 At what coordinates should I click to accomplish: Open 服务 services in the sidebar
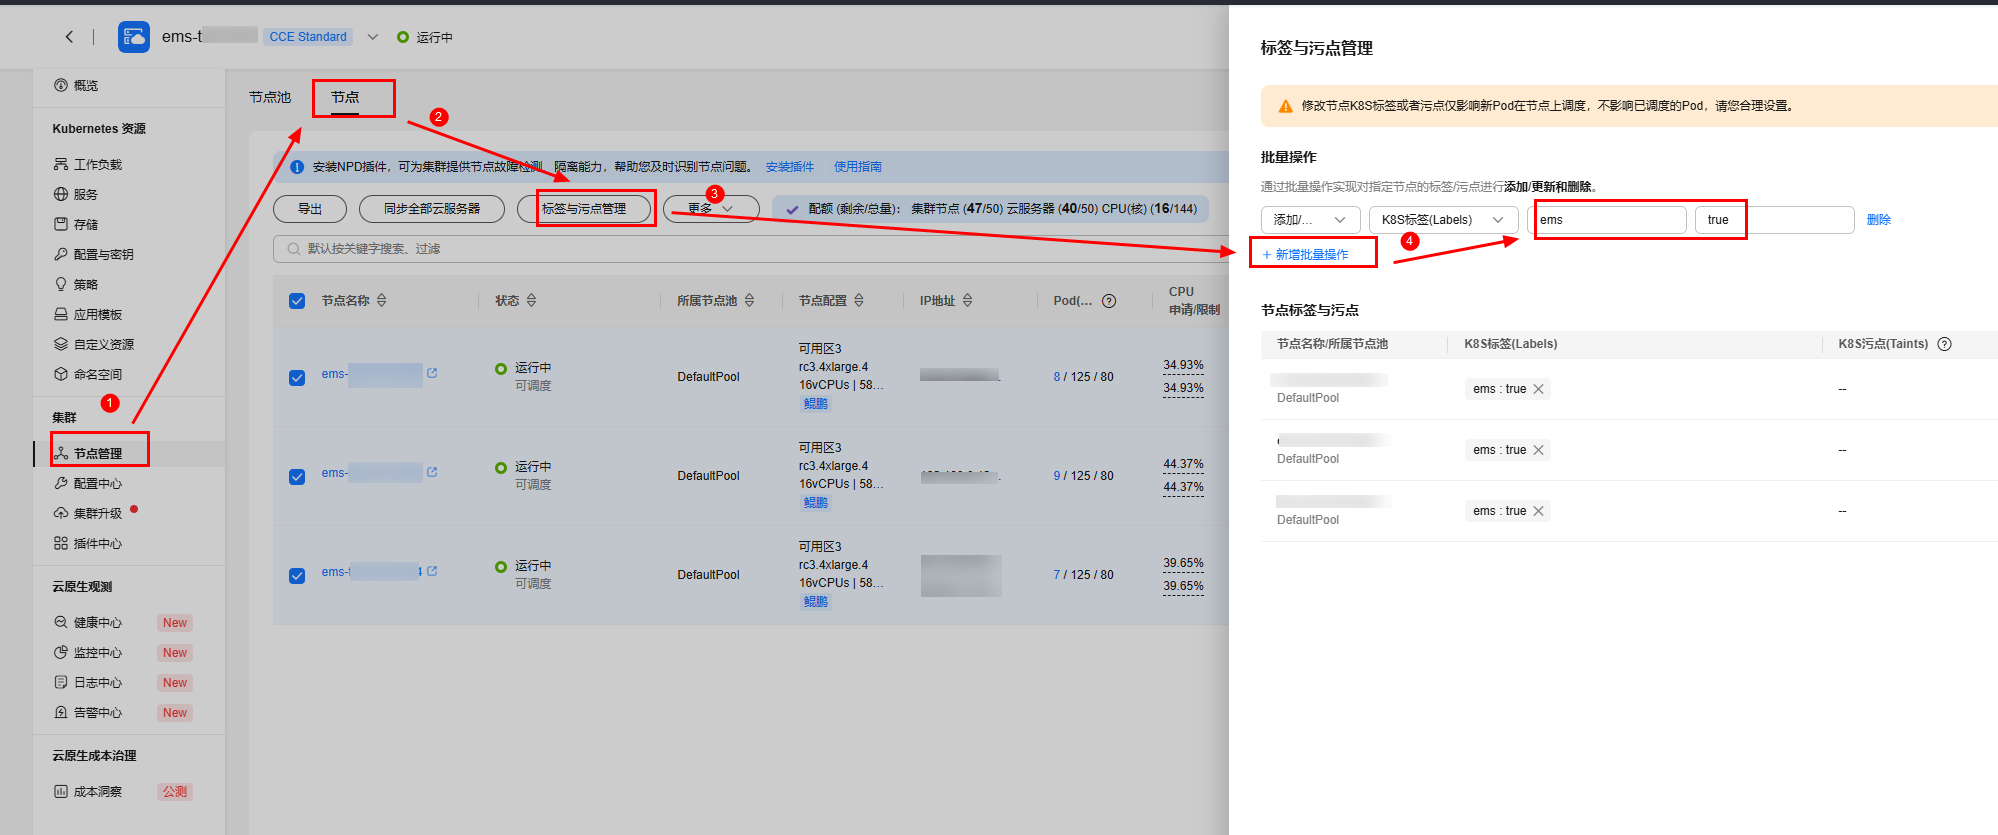click(76, 194)
